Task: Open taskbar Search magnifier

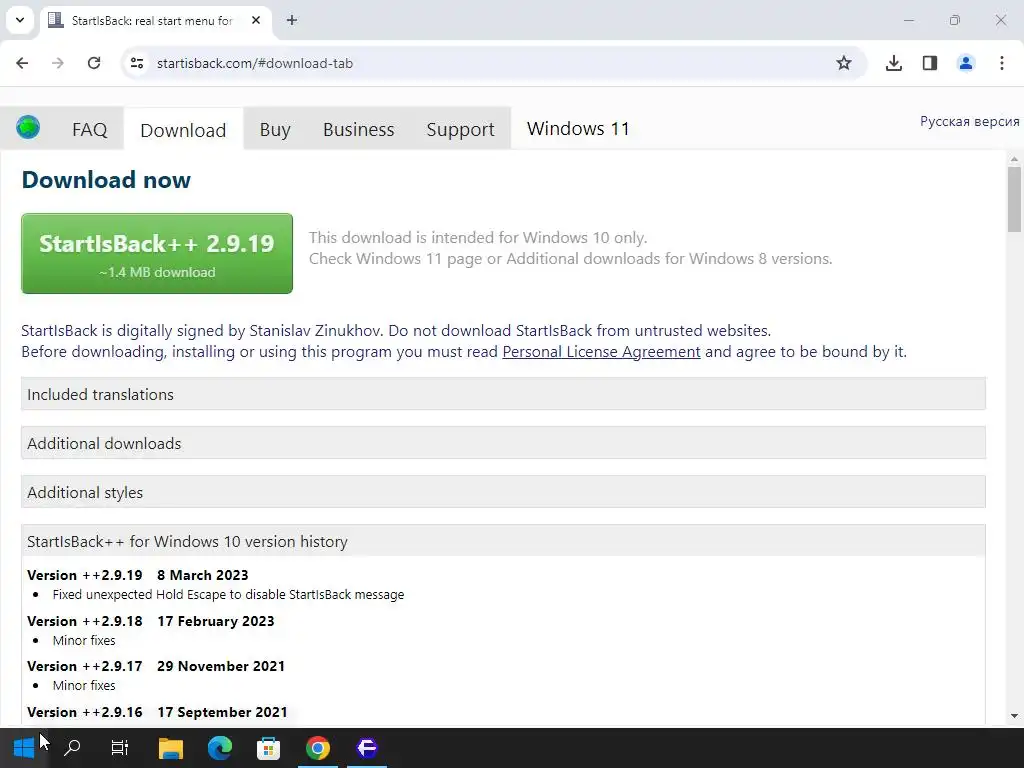Action: tap(72, 748)
